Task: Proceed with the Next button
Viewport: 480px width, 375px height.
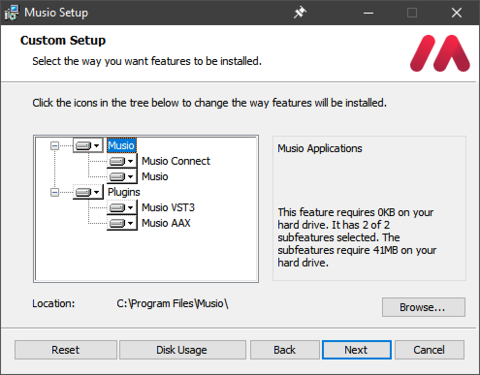Action: pos(357,350)
